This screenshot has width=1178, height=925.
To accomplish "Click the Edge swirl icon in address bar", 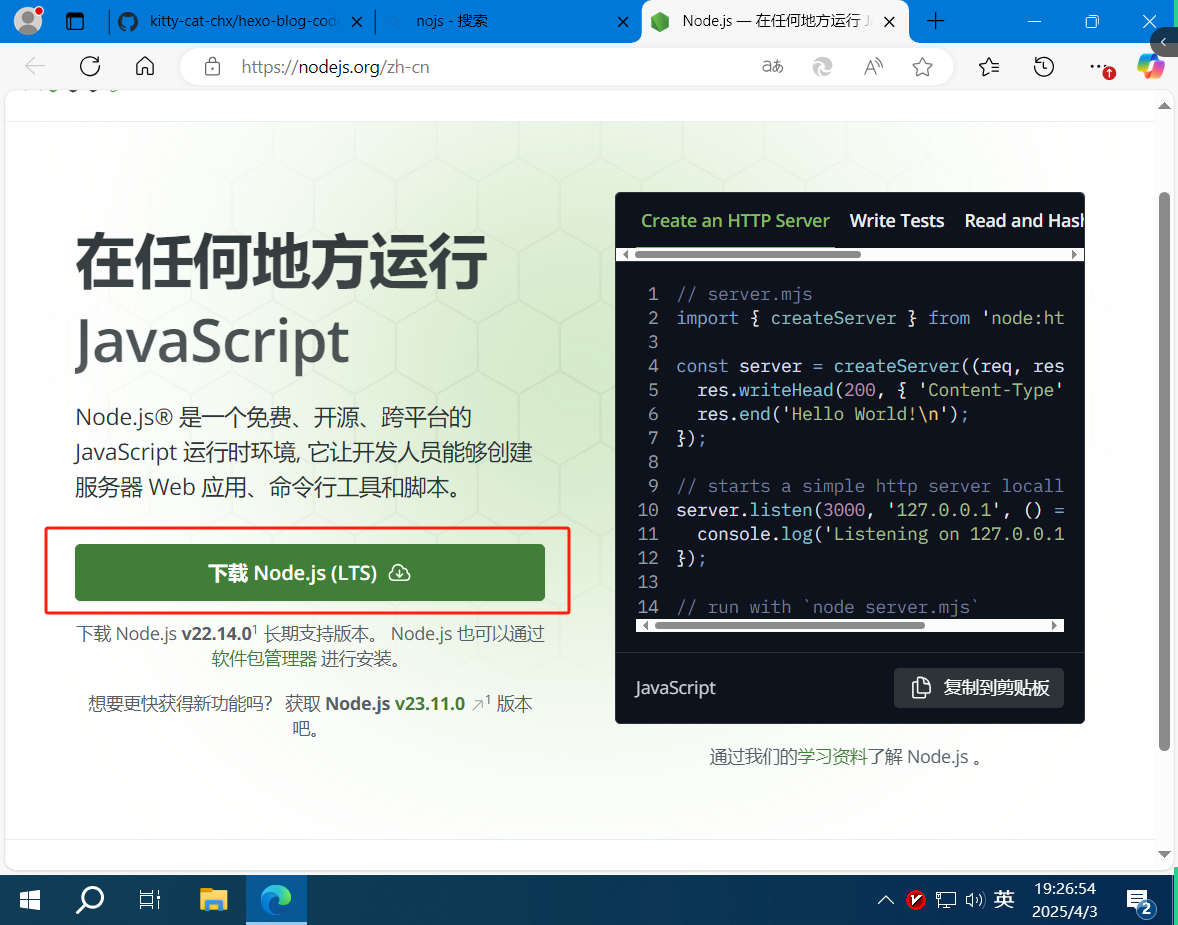I will [x=822, y=67].
